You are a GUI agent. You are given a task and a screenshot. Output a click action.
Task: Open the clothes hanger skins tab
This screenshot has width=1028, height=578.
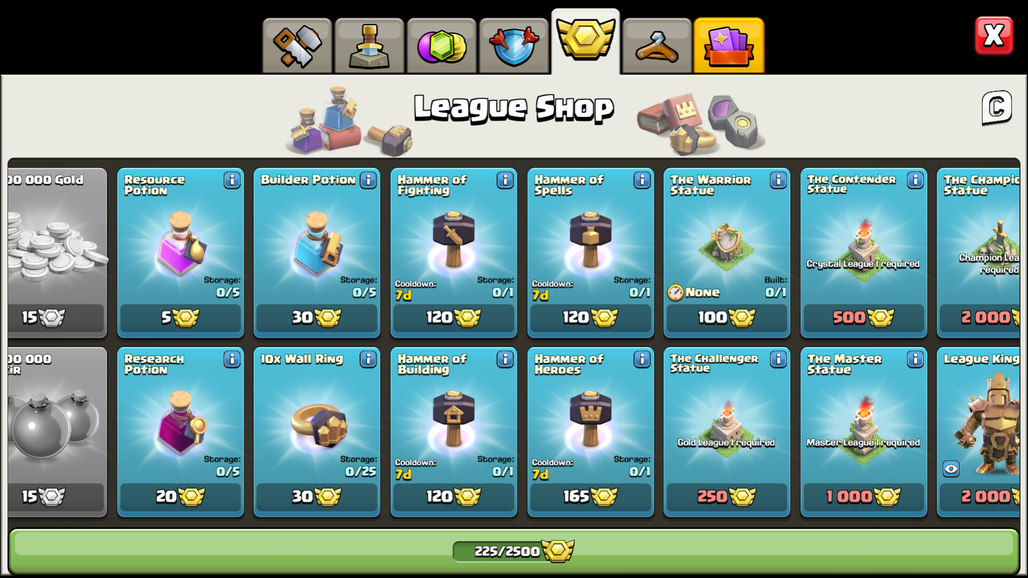coord(657,46)
